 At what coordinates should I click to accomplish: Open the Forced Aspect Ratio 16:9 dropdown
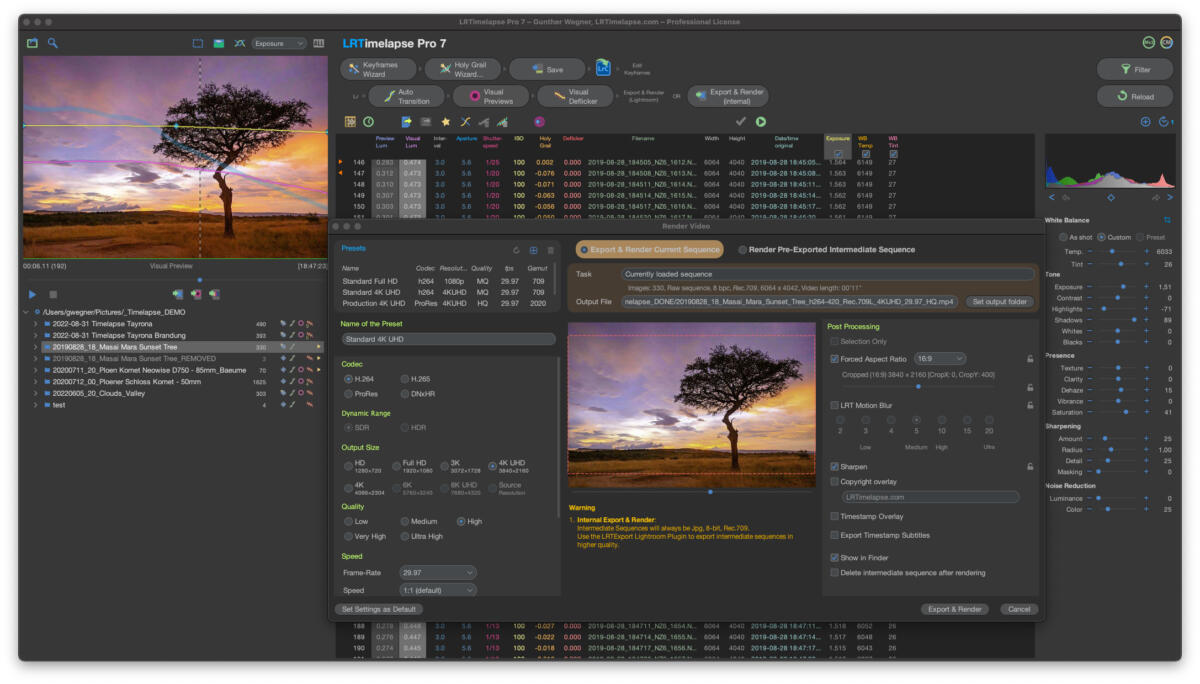pyautogui.click(x=940, y=358)
